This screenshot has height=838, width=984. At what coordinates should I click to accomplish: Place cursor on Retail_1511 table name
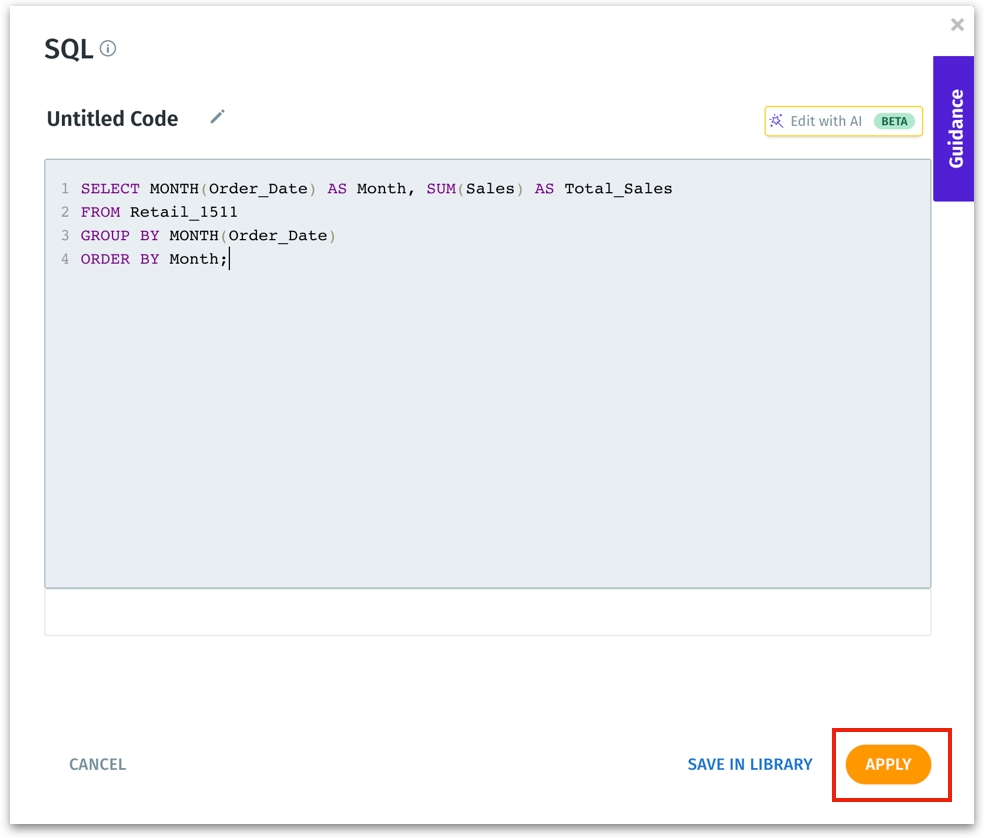tap(183, 212)
